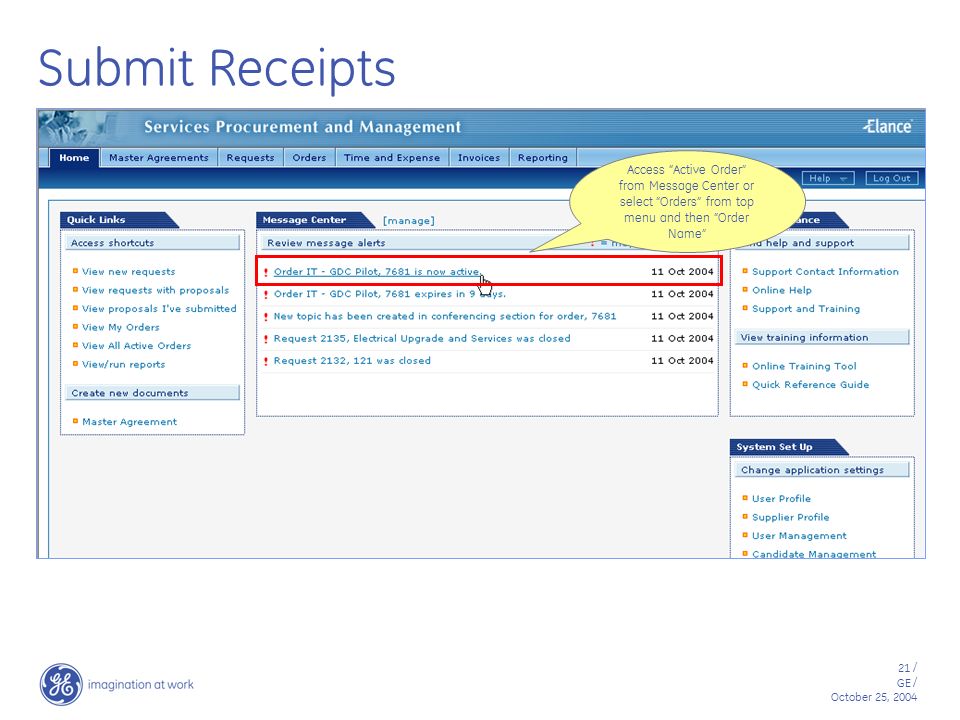Click alert icon beside Request 2135 message
Screen dimensions: 960x720
point(266,339)
